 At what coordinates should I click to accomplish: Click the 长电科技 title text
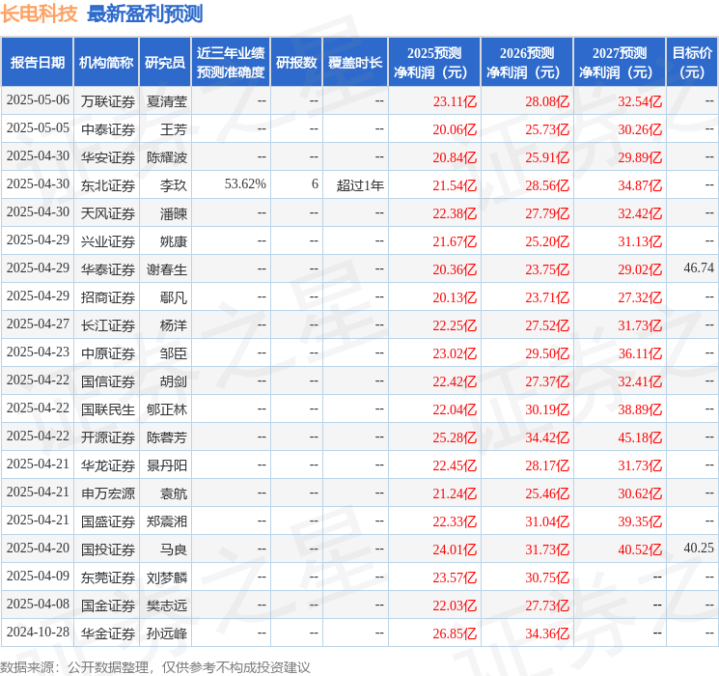(x=39, y=14)
